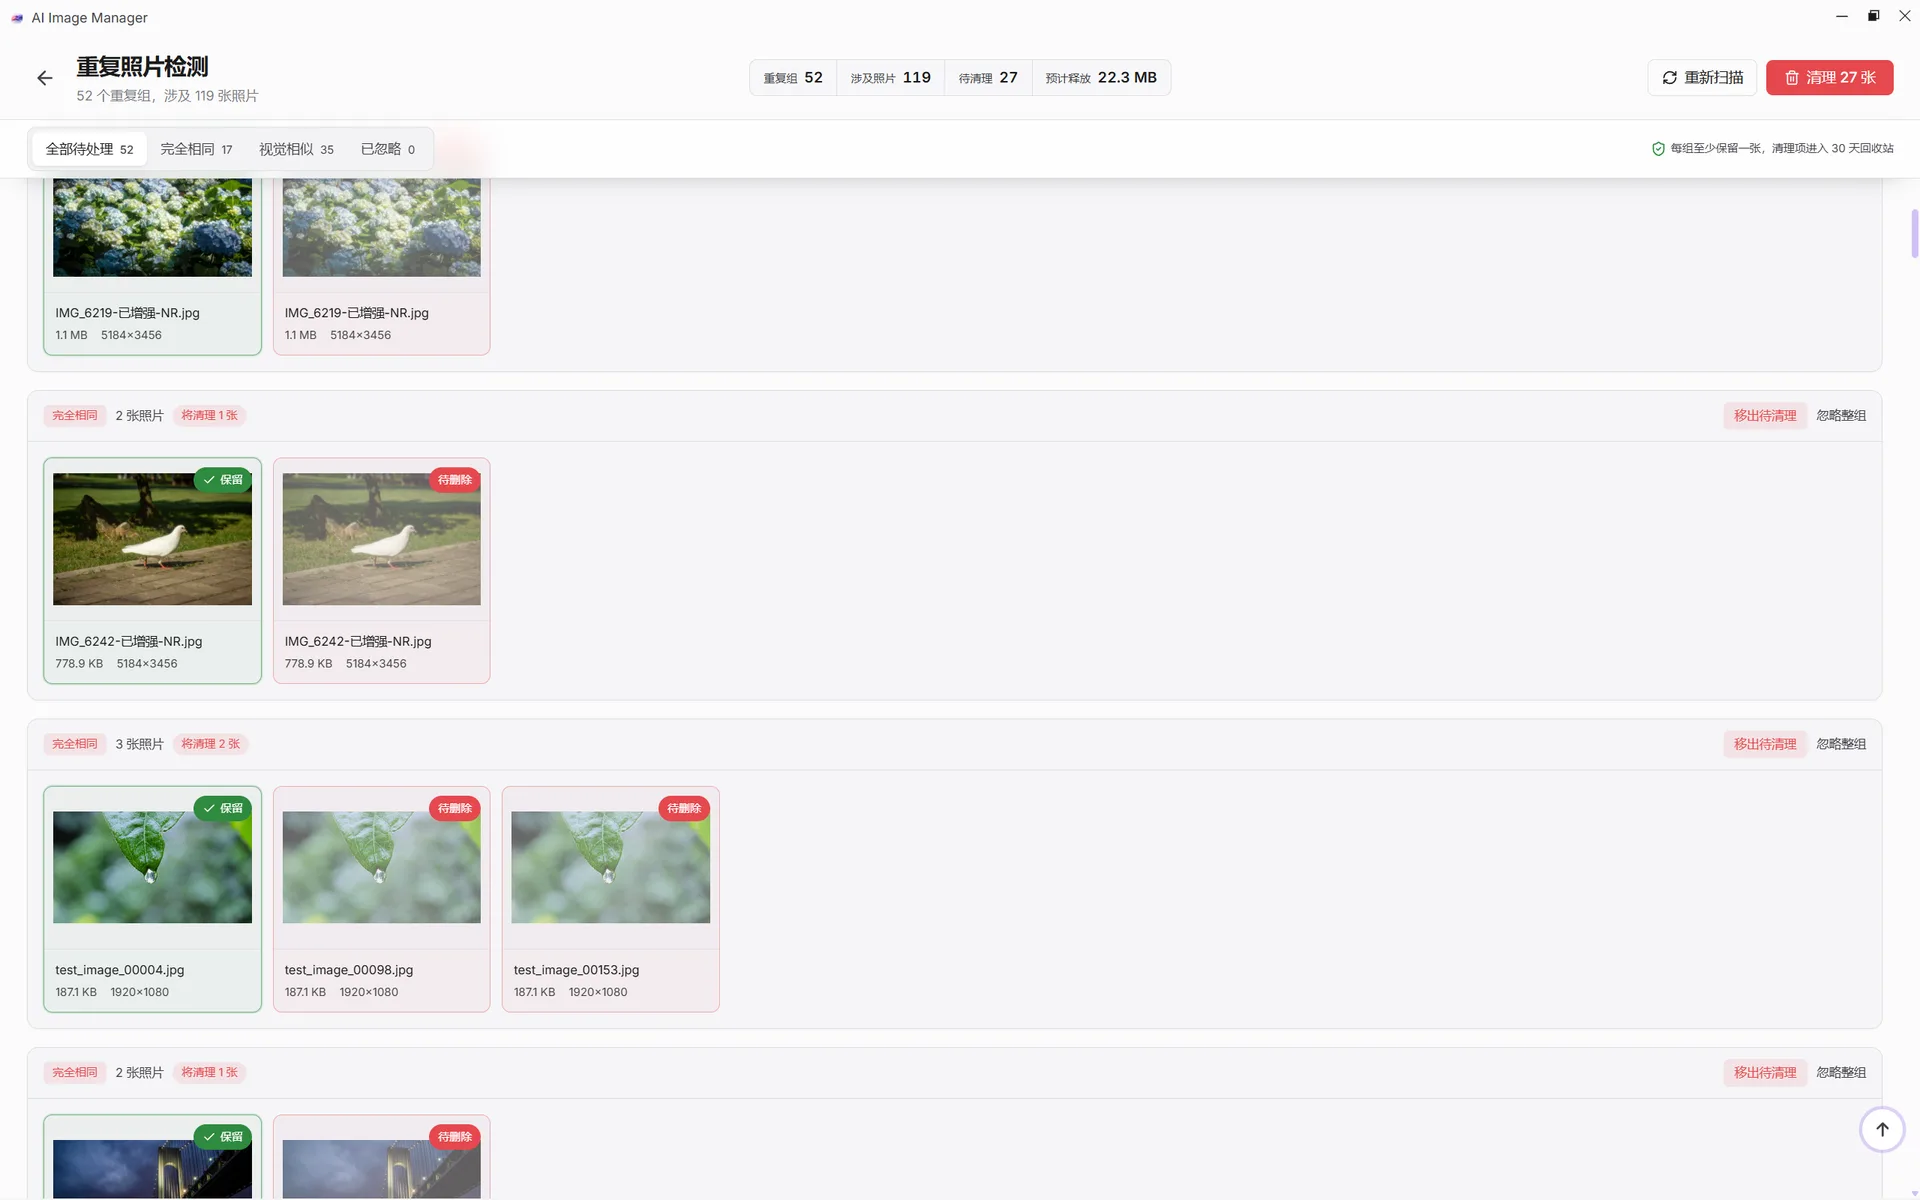Click the red 清理 27 张 button
This screenshot has width=1920, height=1200.
1829,78
